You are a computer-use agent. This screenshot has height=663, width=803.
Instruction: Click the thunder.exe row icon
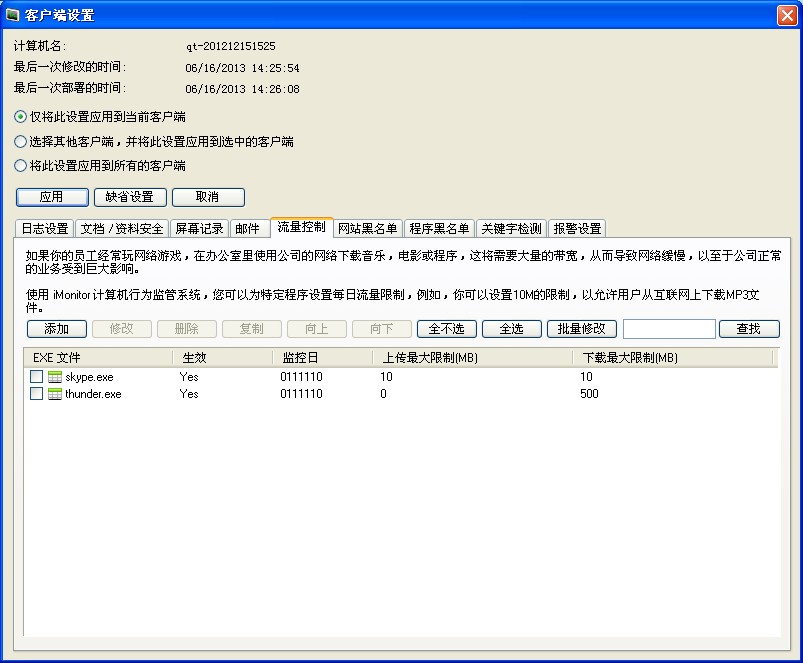pyautogui.click(x=55, y=394)
